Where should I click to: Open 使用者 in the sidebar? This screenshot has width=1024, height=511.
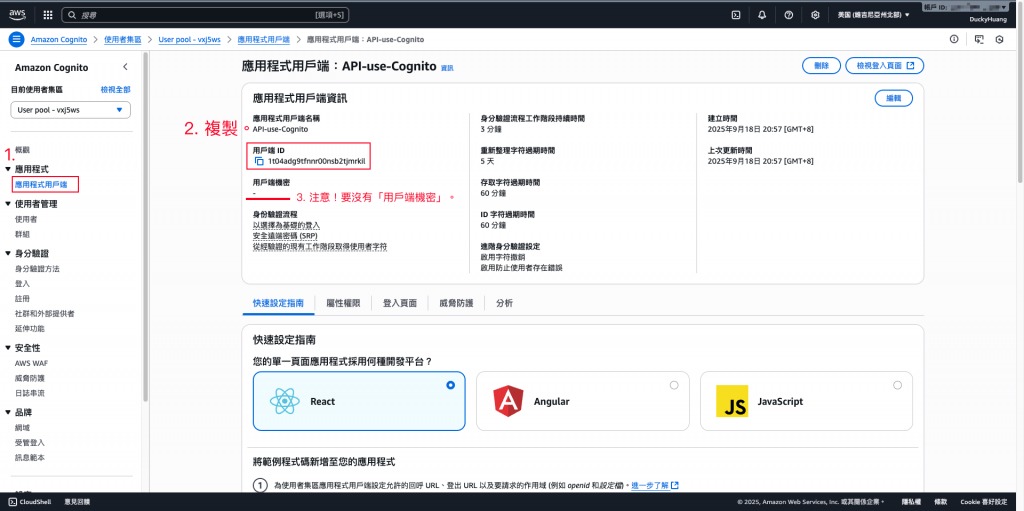click(x=25, y=220)
